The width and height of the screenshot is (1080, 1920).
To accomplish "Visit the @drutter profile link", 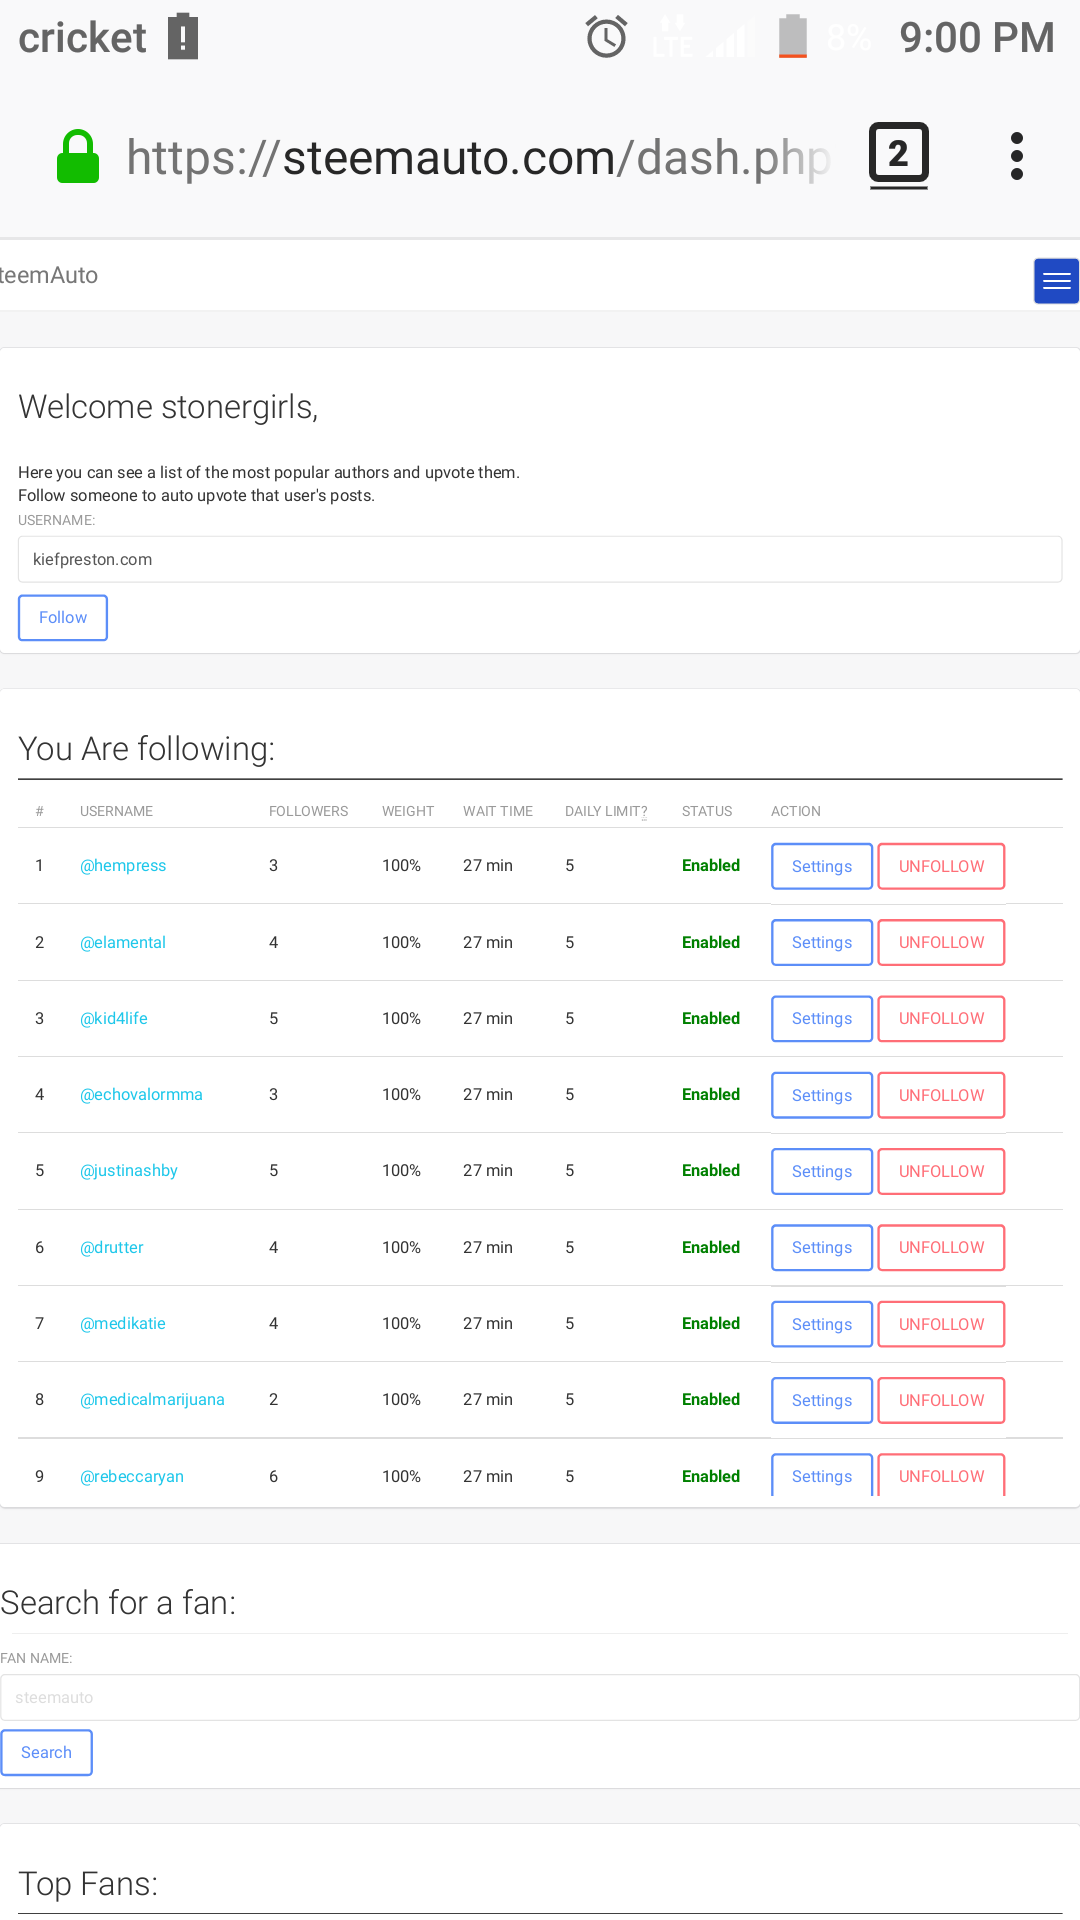I will [x=112, y=1247].
